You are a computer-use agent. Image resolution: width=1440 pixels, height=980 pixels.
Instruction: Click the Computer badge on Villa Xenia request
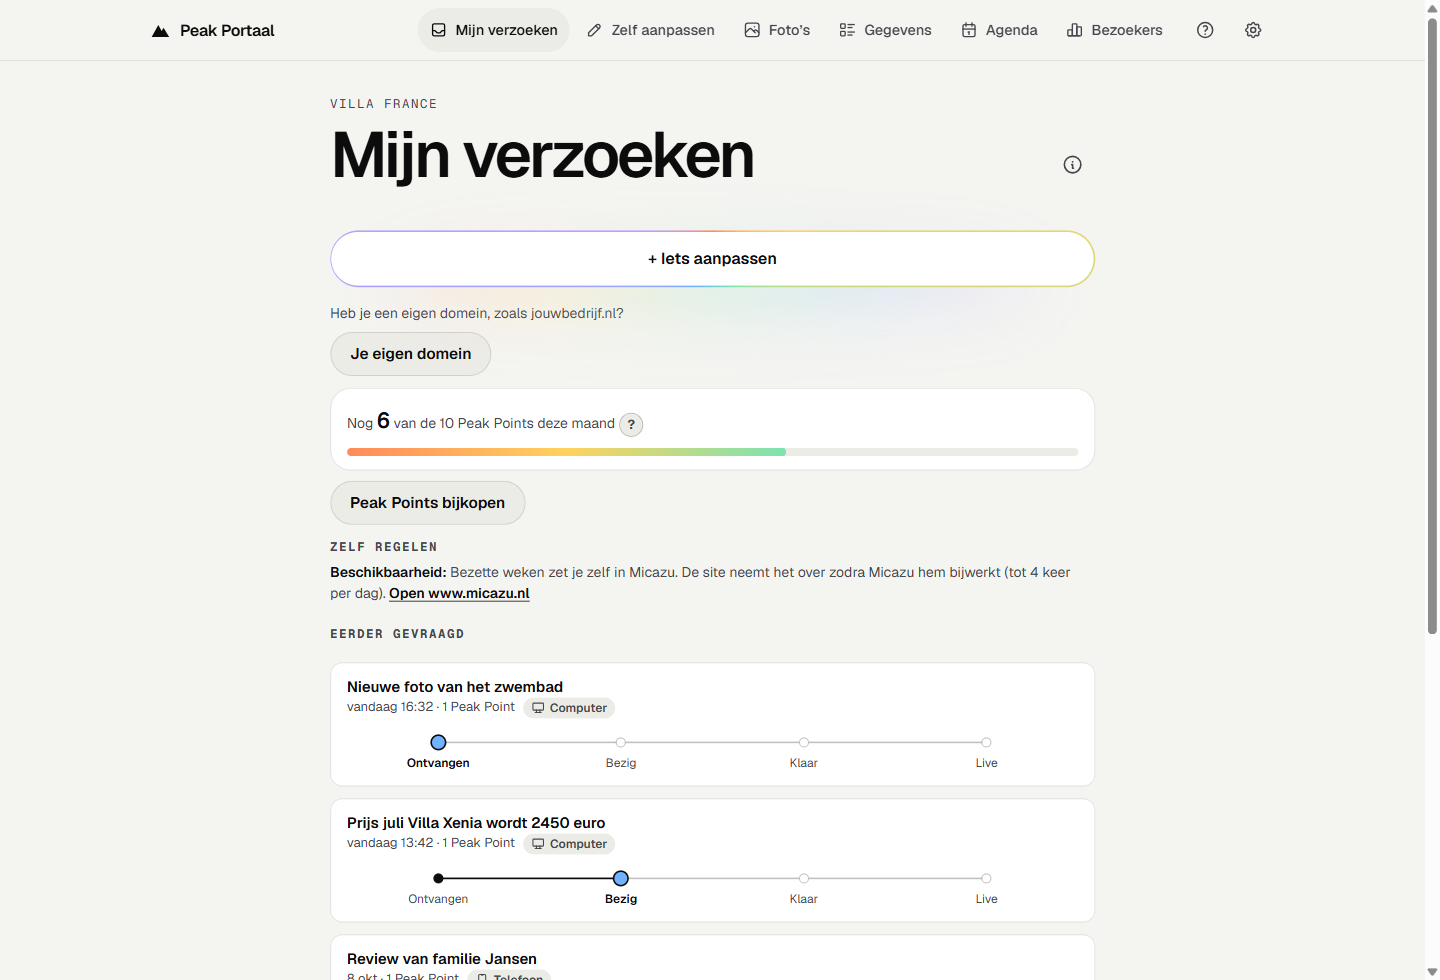[569, 844]
